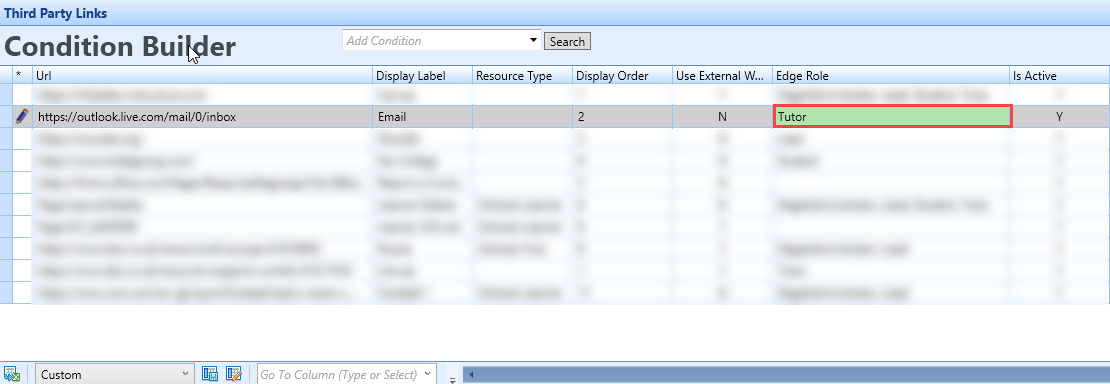
Task: Click the asterisk column header
Action: (x=22, y=76)
